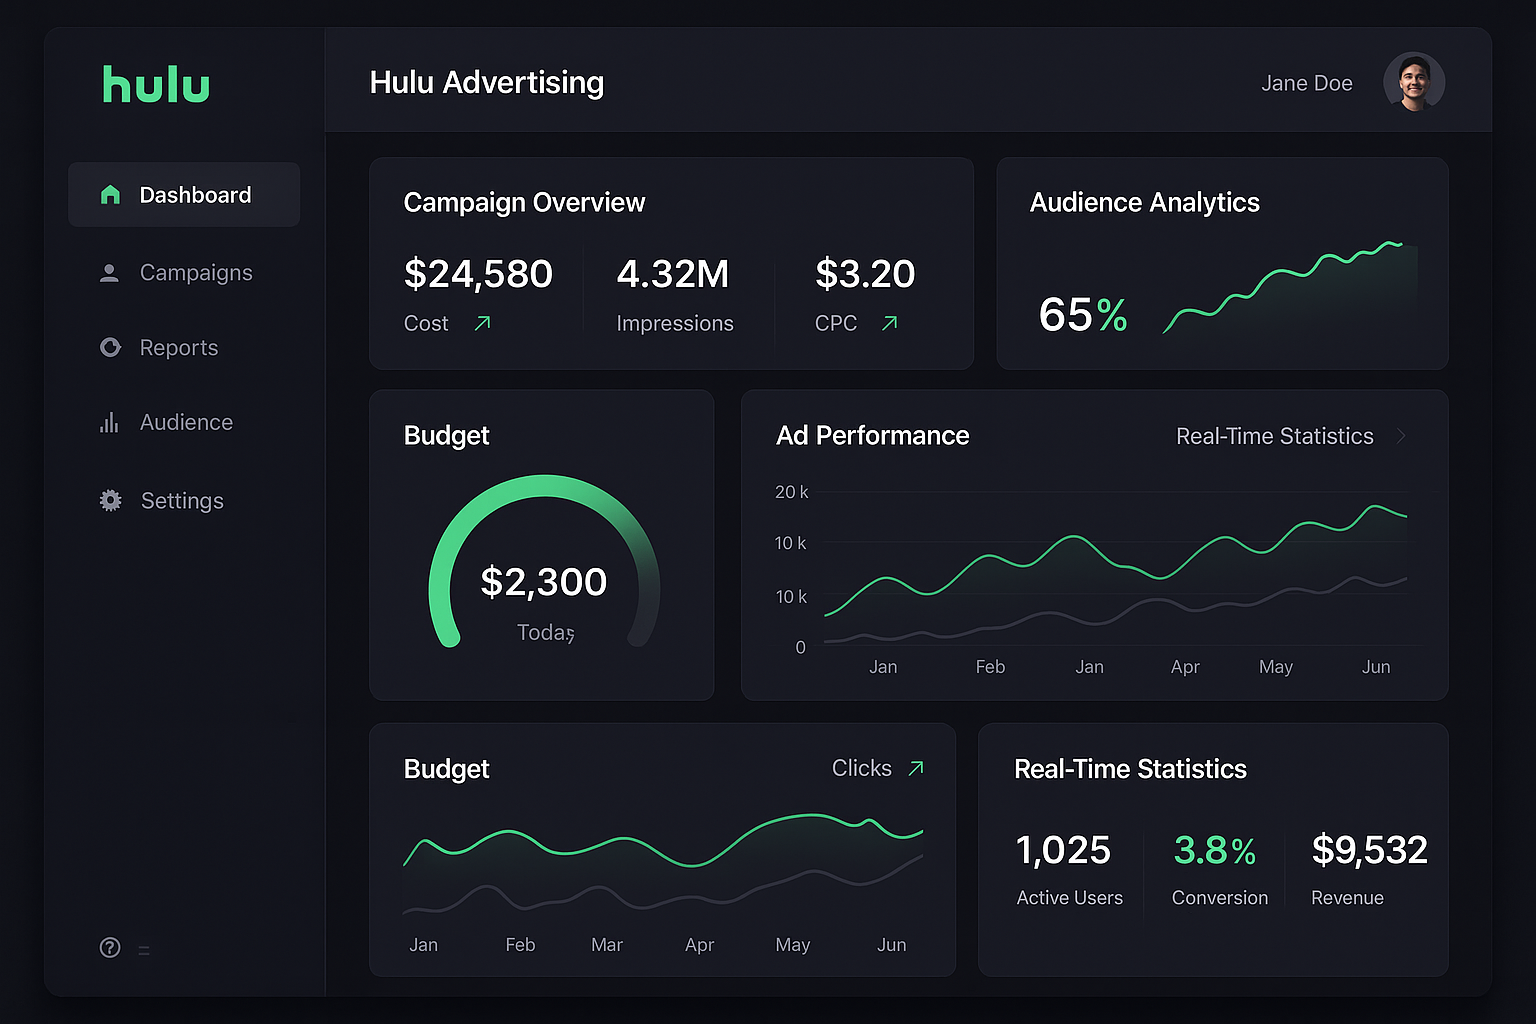Click the Dashboard home icon
The image size is (1536, 1024).
point(110,195)
